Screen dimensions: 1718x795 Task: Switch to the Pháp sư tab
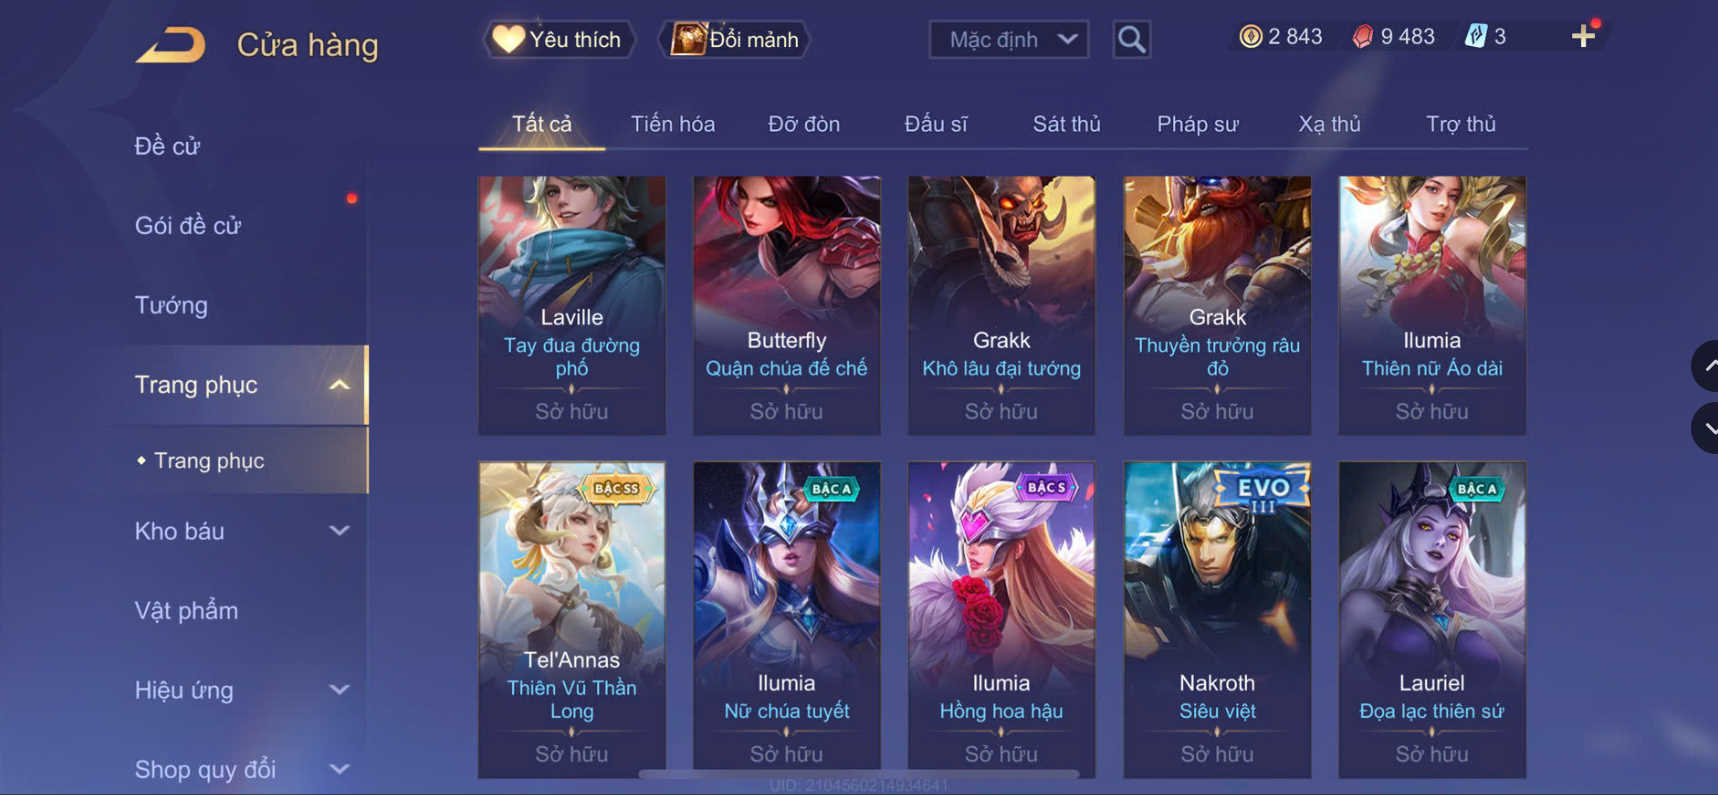point(1197,124)
